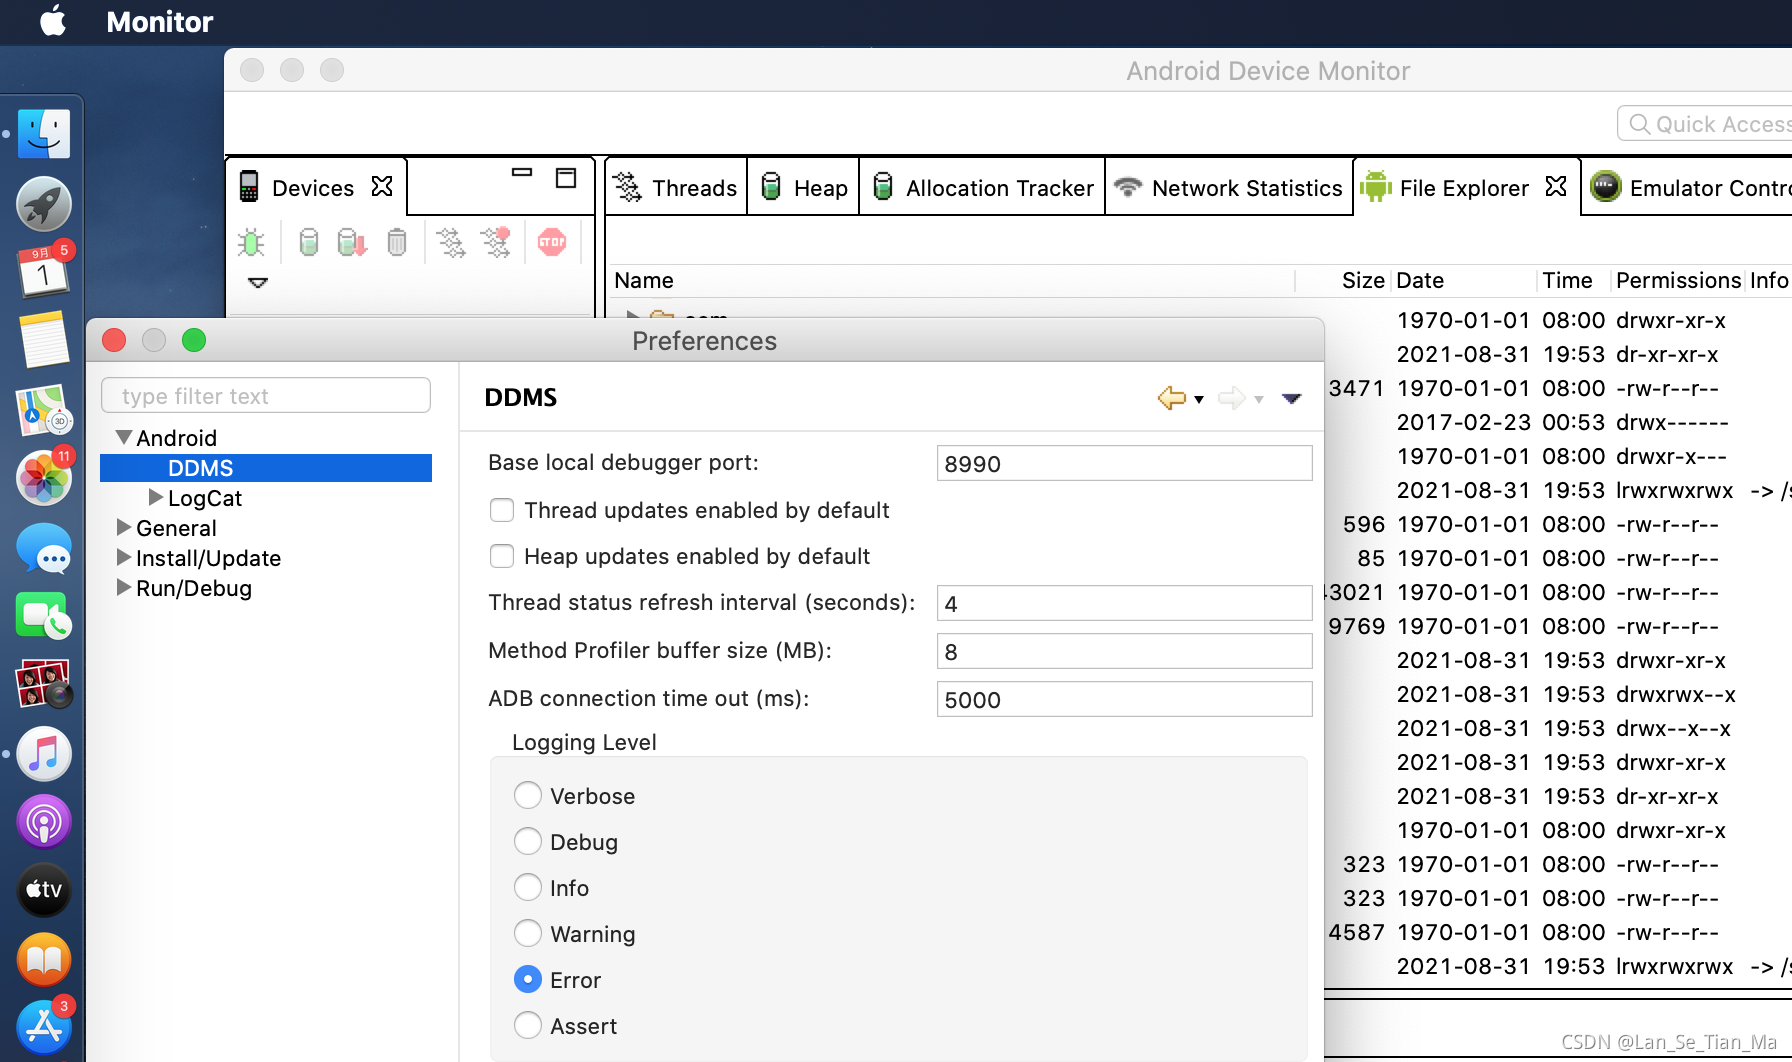Open Books from the dock
The width and height of the screenshot is (1792, 1062).
click(x=44, y=959)
